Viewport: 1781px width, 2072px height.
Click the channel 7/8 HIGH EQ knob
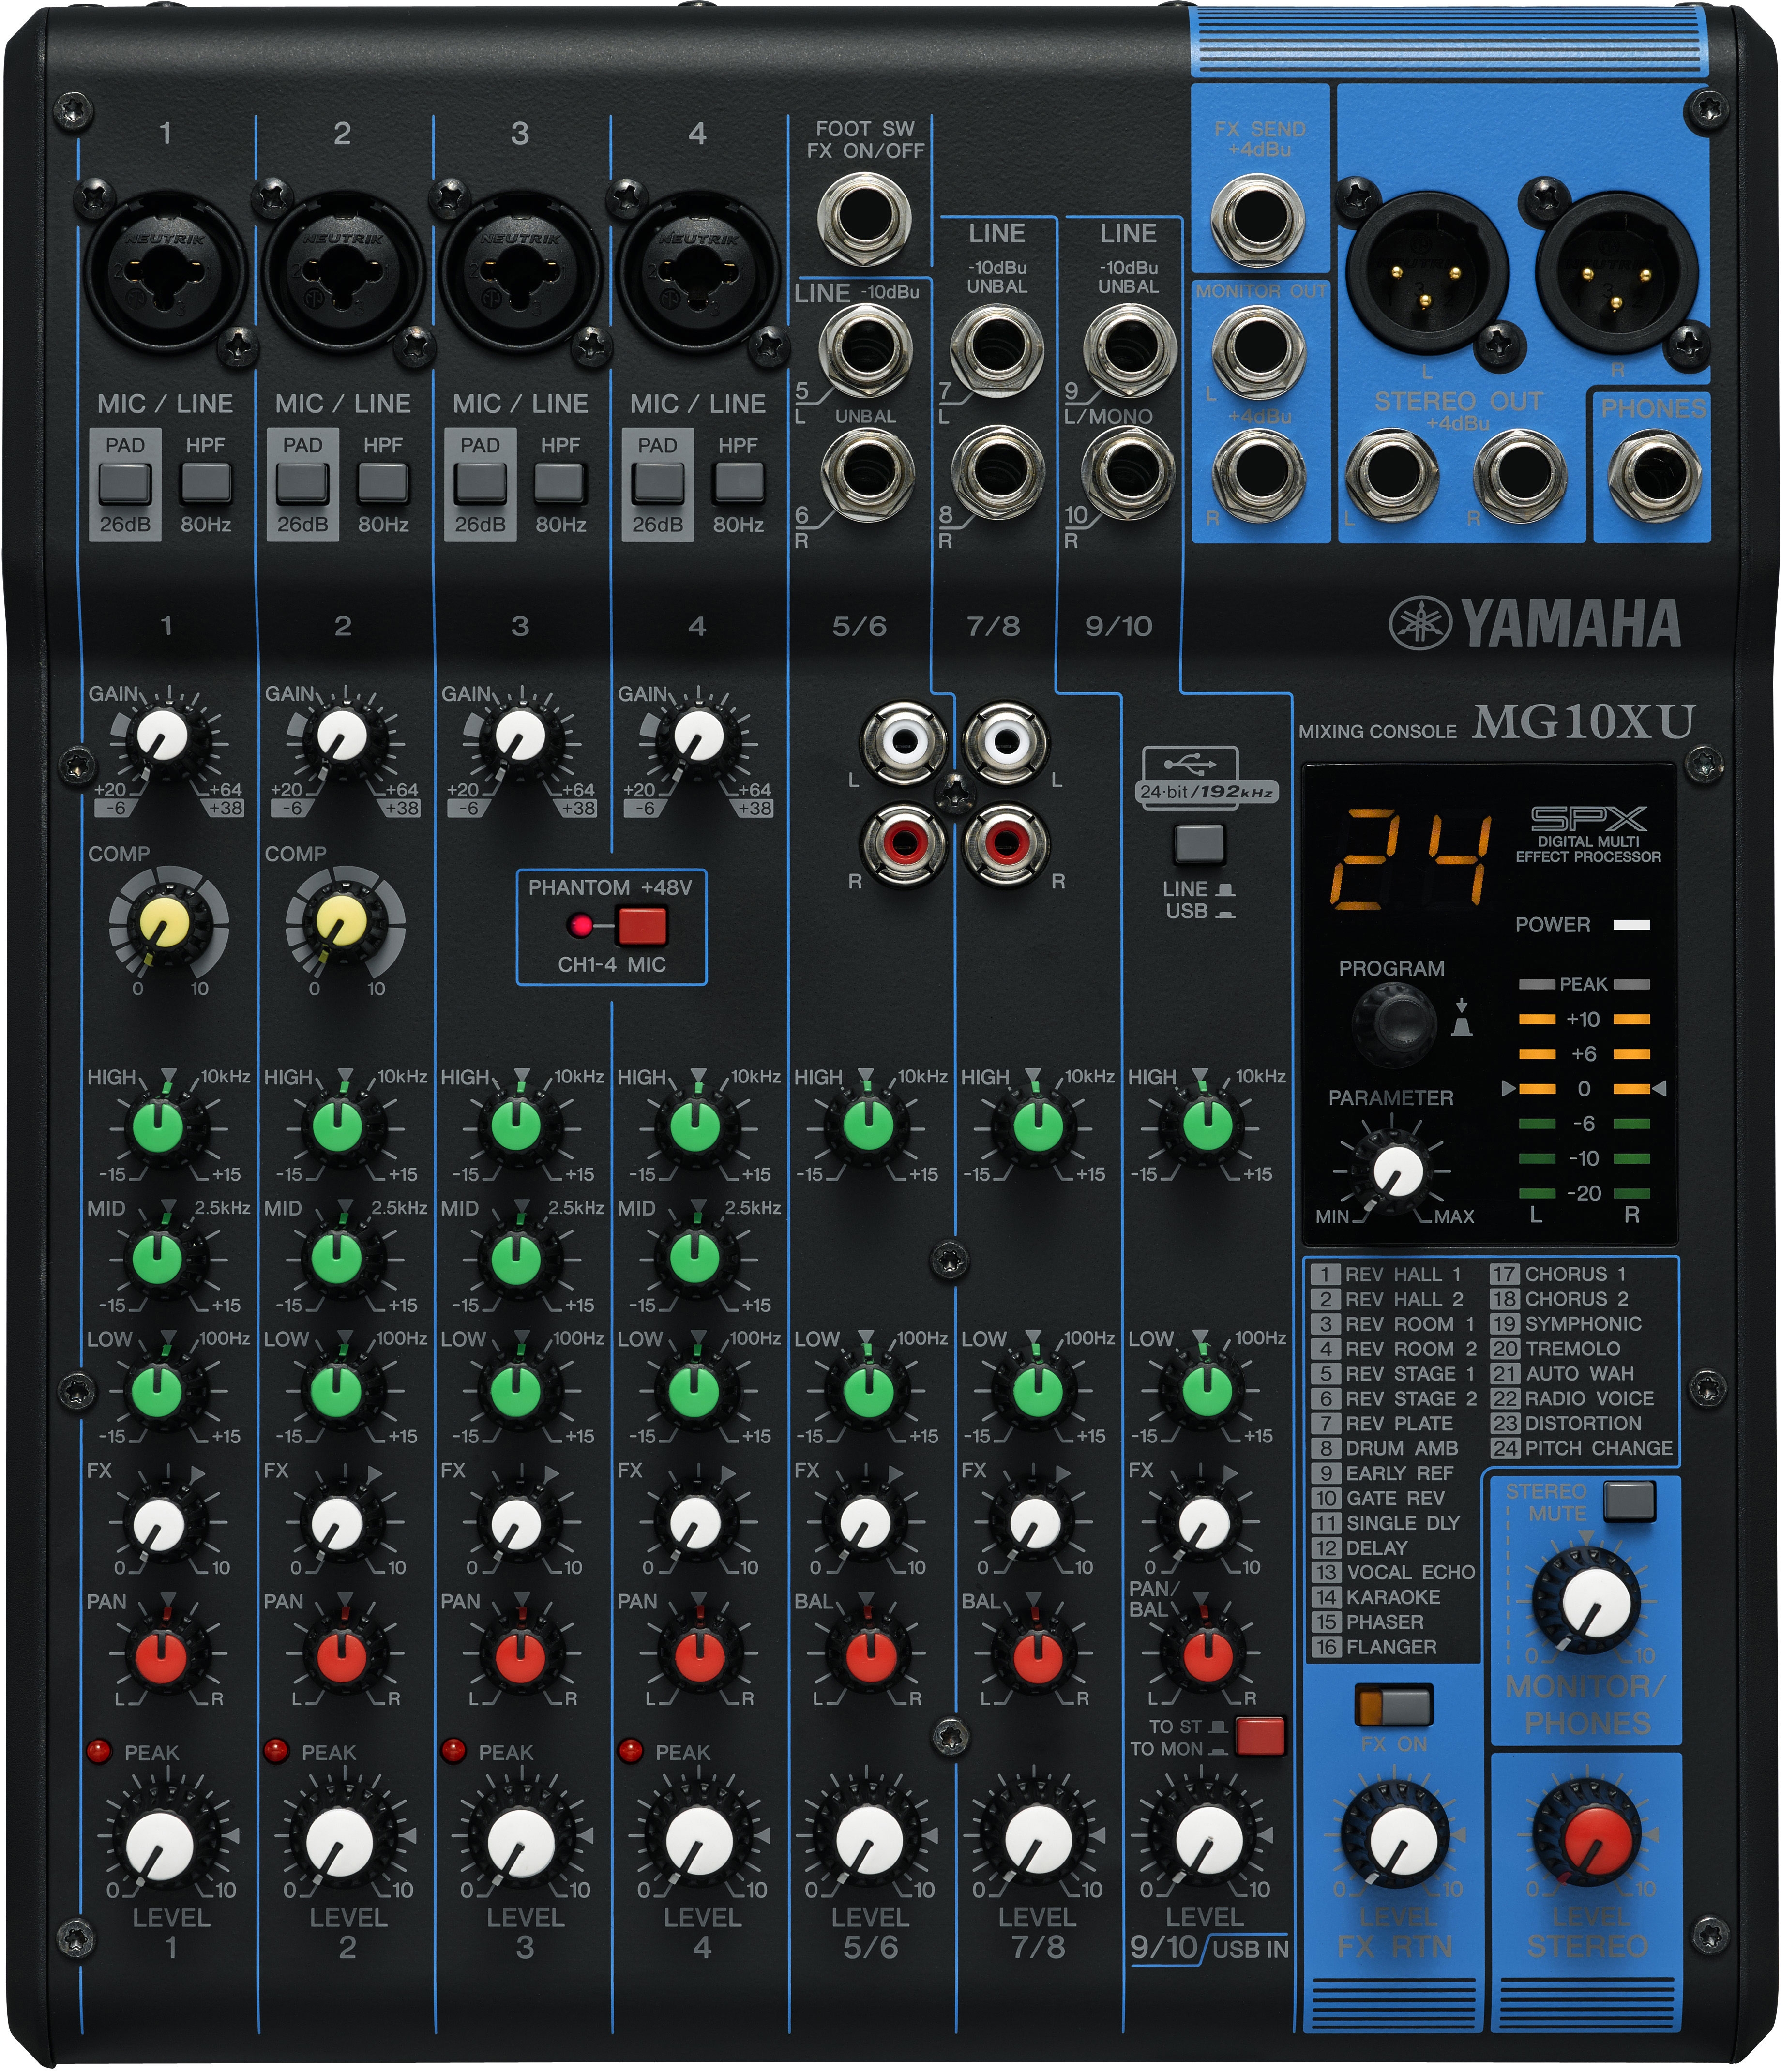1037,1126
